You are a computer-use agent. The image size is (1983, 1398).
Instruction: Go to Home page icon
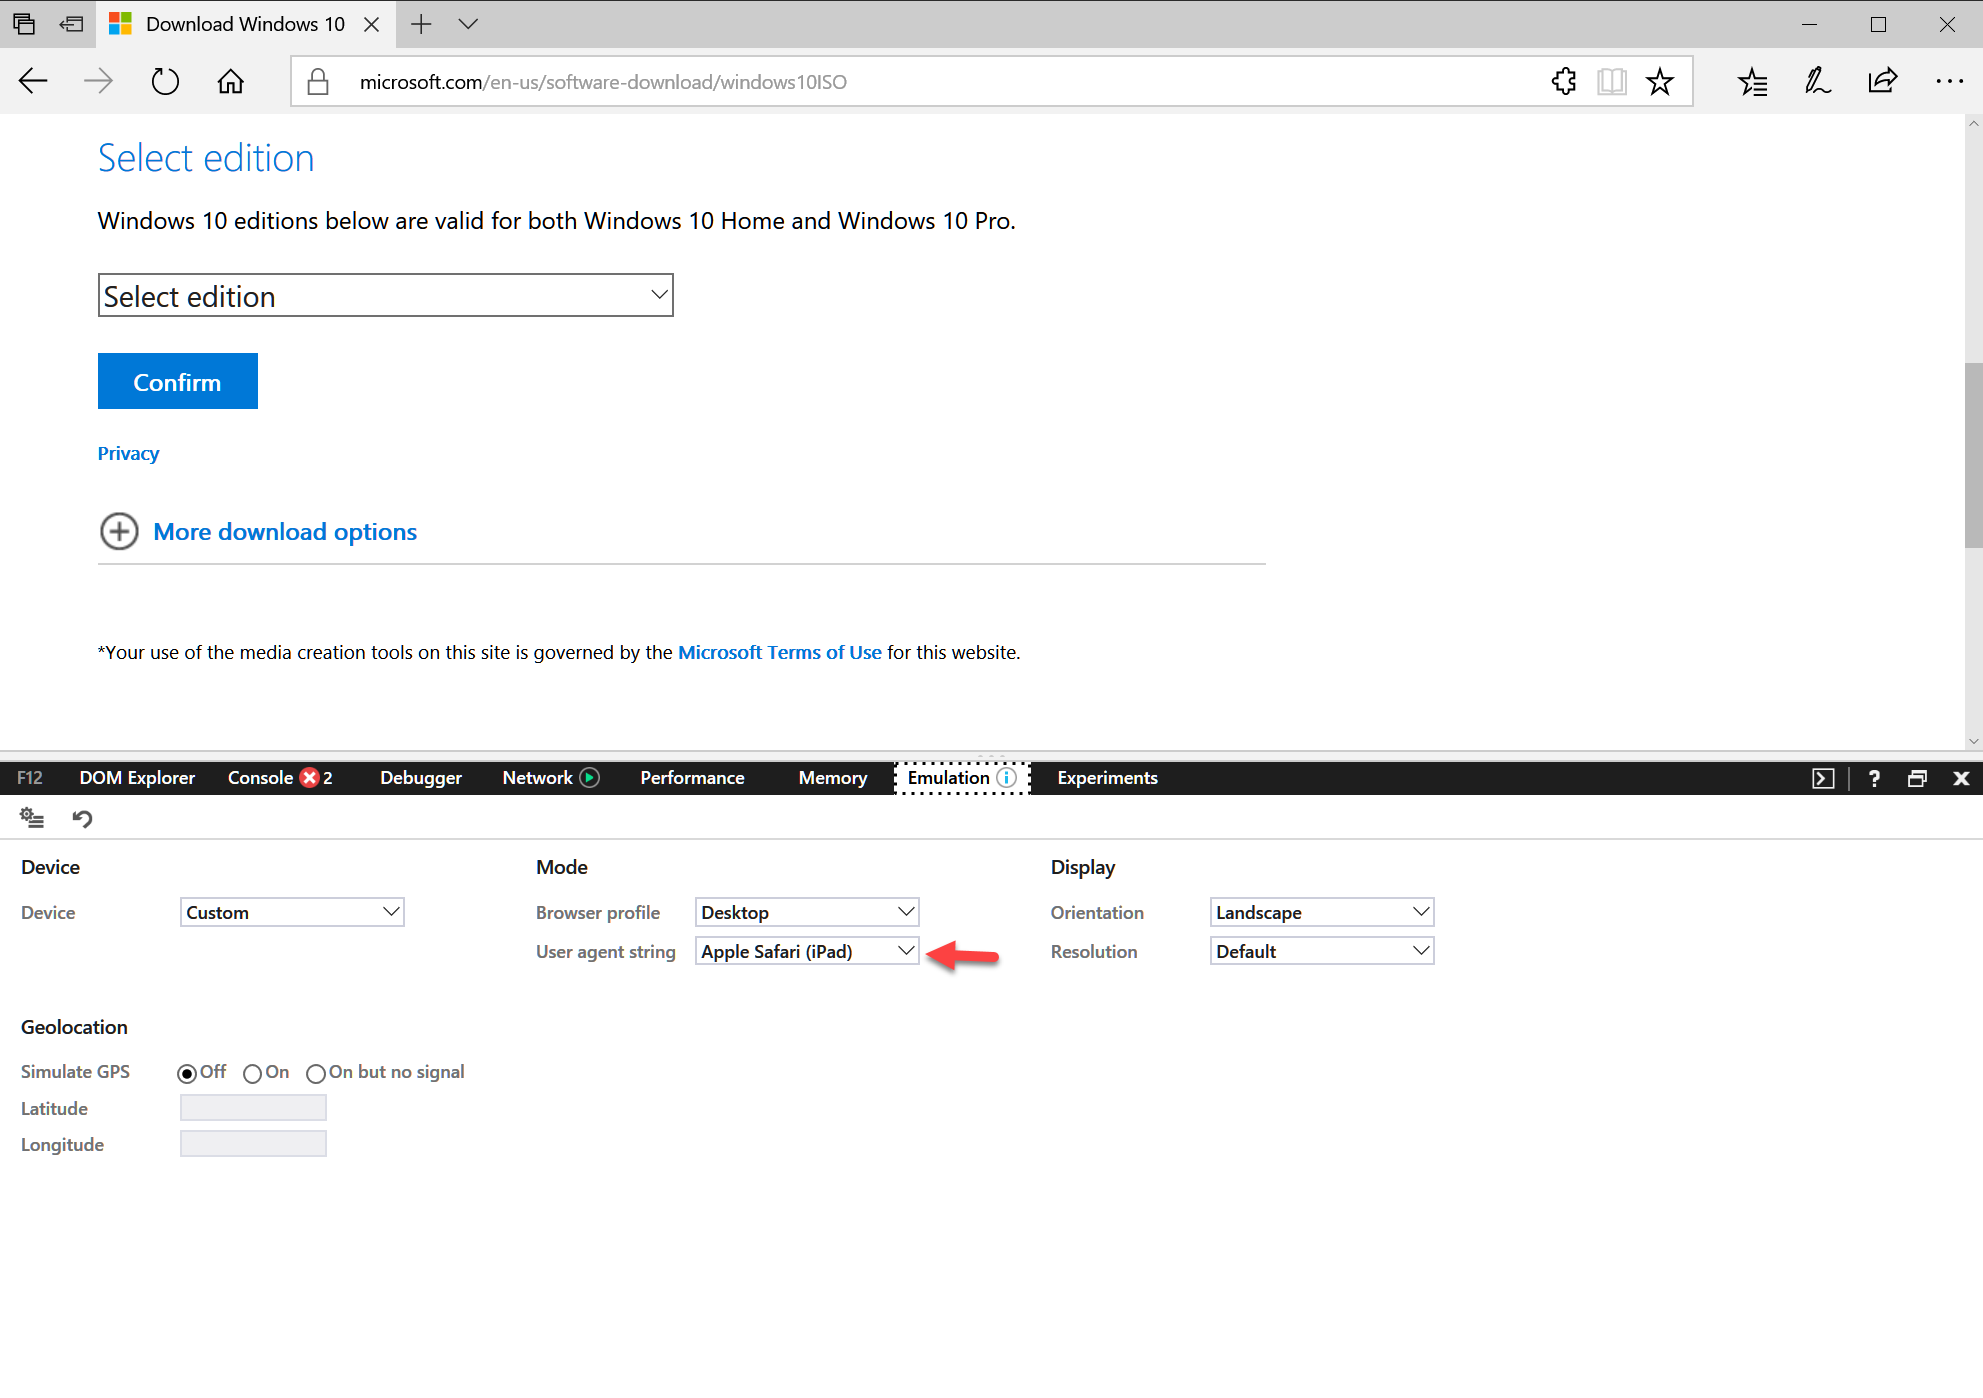pyautogui.click(x=231, y=81)
